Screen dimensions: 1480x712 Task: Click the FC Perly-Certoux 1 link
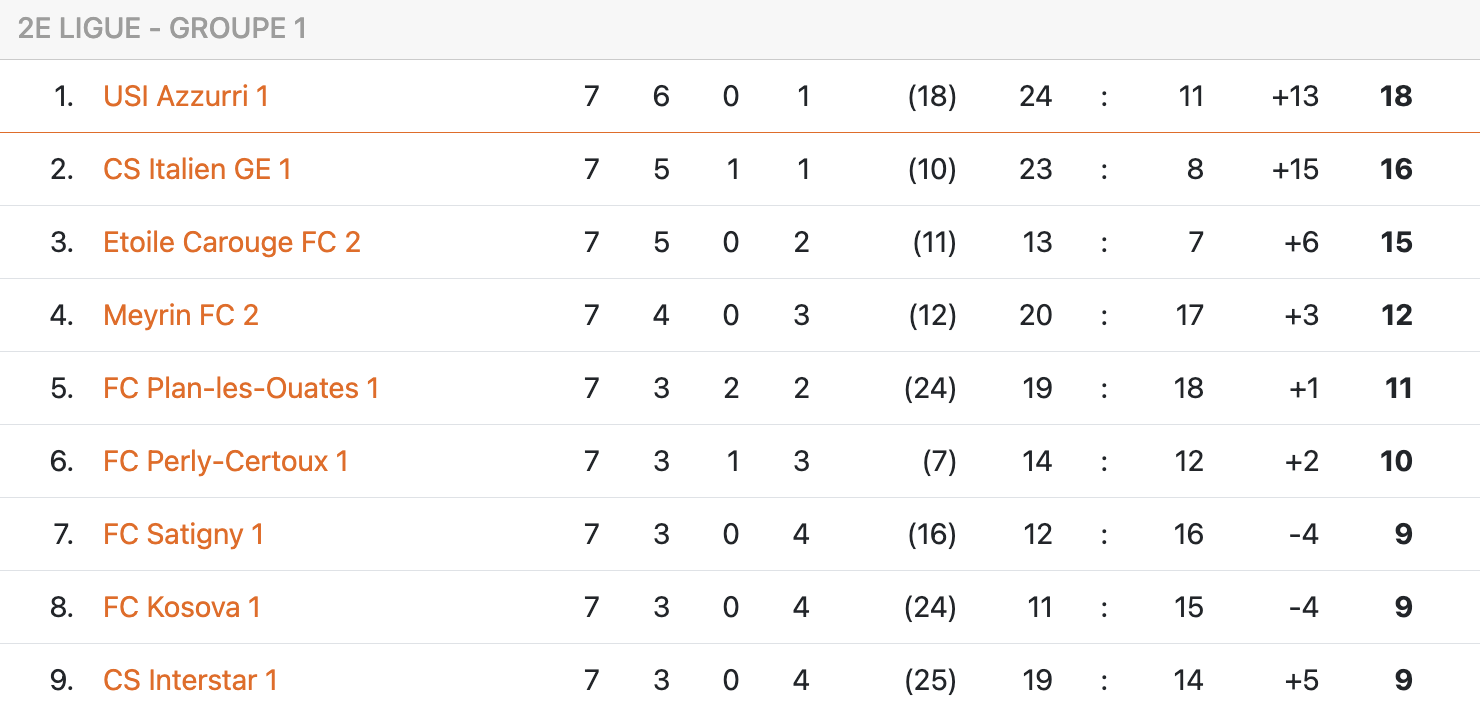(x=226, y=462)
